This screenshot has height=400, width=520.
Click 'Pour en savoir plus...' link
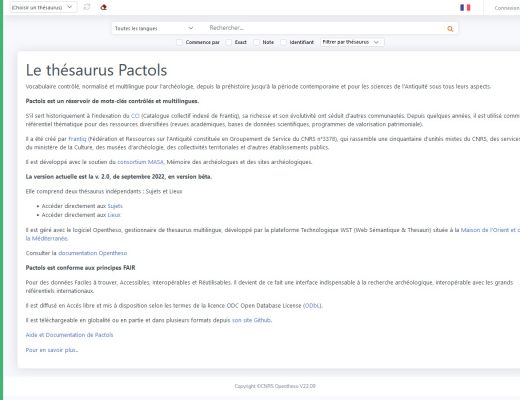52,350
